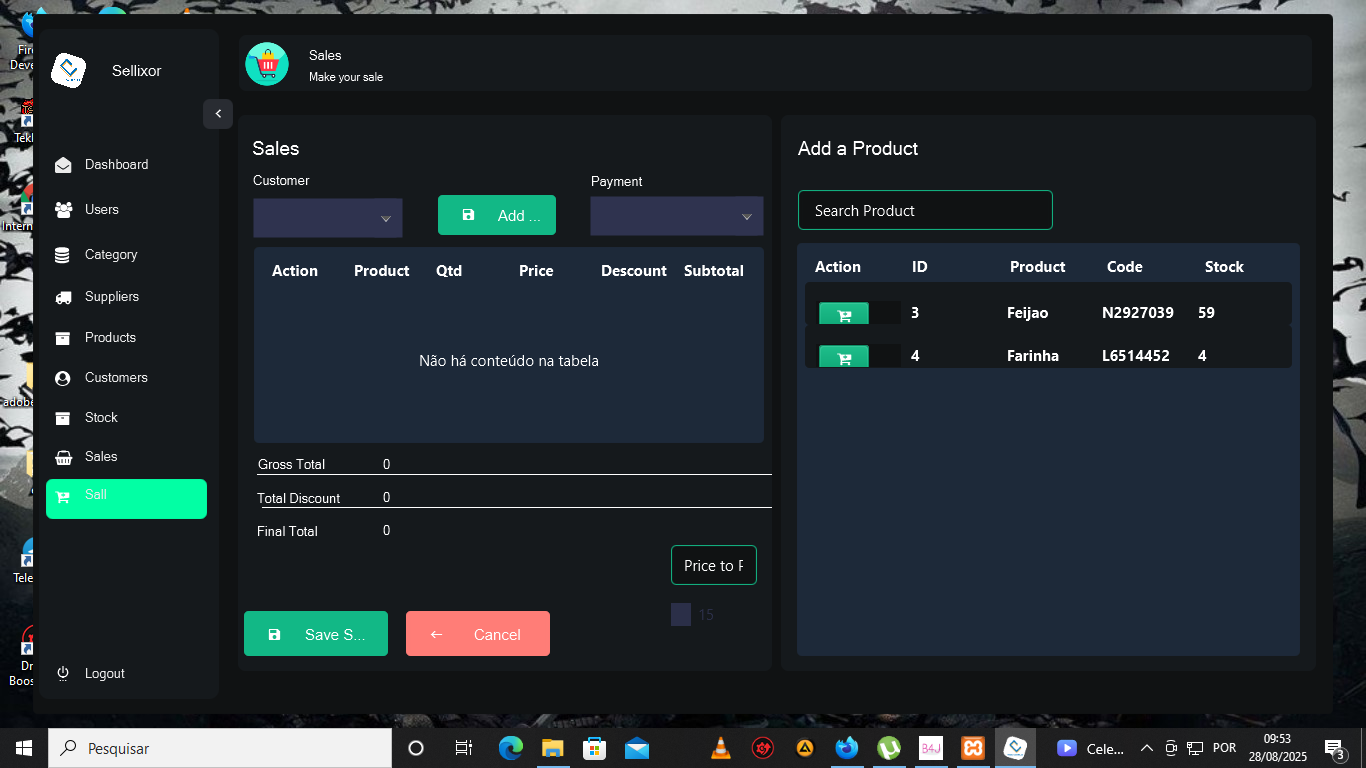Click the Sellixor logo

pyautogui.click(x=69, y=70)
